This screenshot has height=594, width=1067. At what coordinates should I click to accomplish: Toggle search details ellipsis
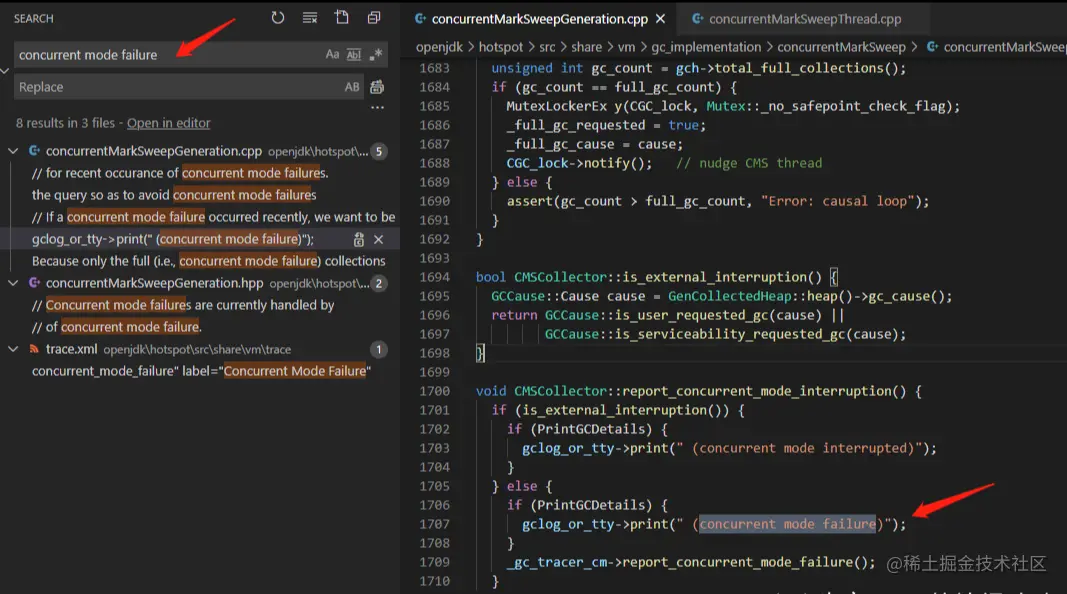click(378, 108)
